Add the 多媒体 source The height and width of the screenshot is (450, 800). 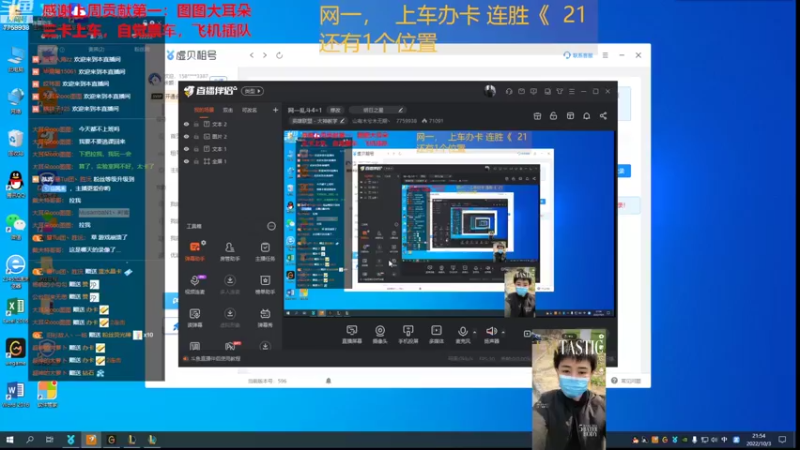pos(436,334)
